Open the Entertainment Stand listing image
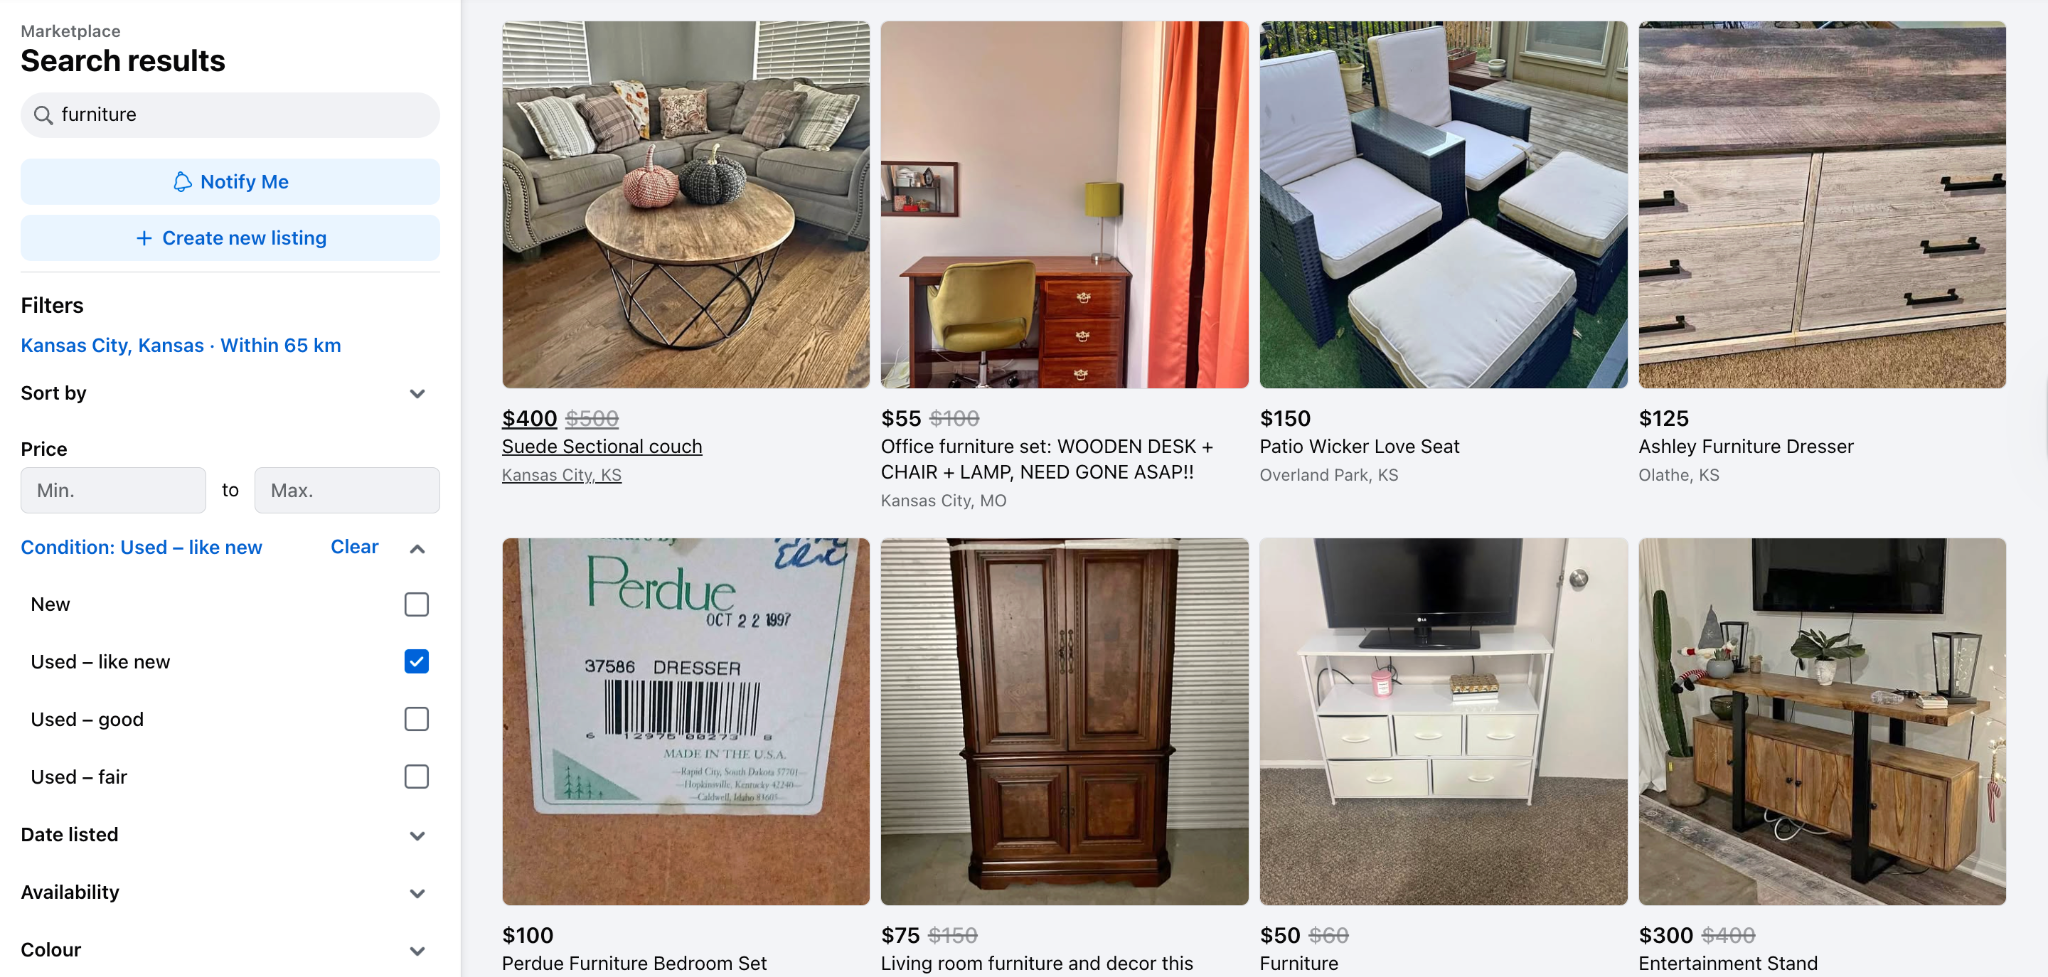 (1822, 722)
